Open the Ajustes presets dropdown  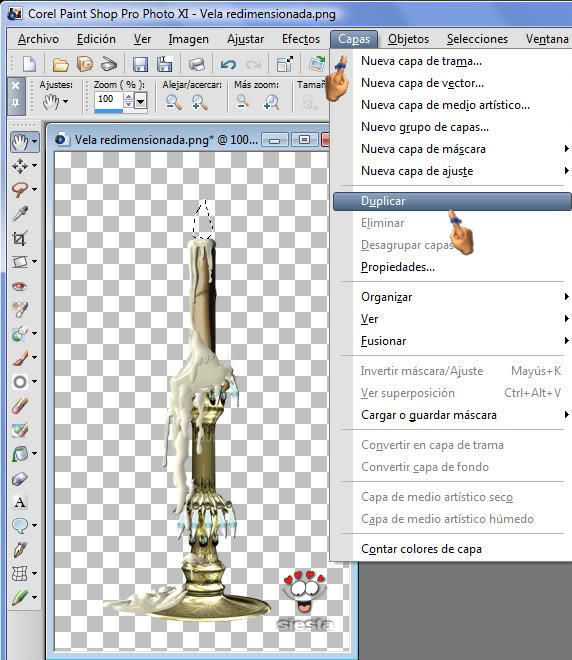55,102
